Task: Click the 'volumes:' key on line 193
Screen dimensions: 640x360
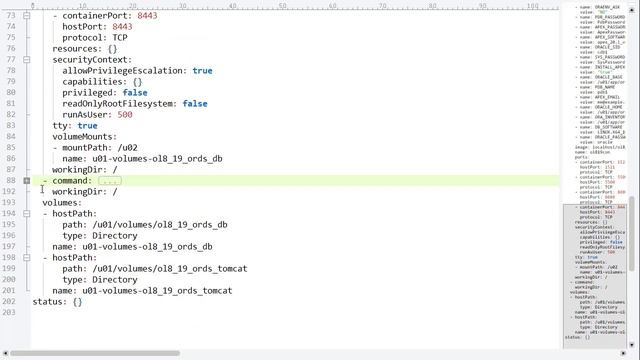Action: click(62, 202)
